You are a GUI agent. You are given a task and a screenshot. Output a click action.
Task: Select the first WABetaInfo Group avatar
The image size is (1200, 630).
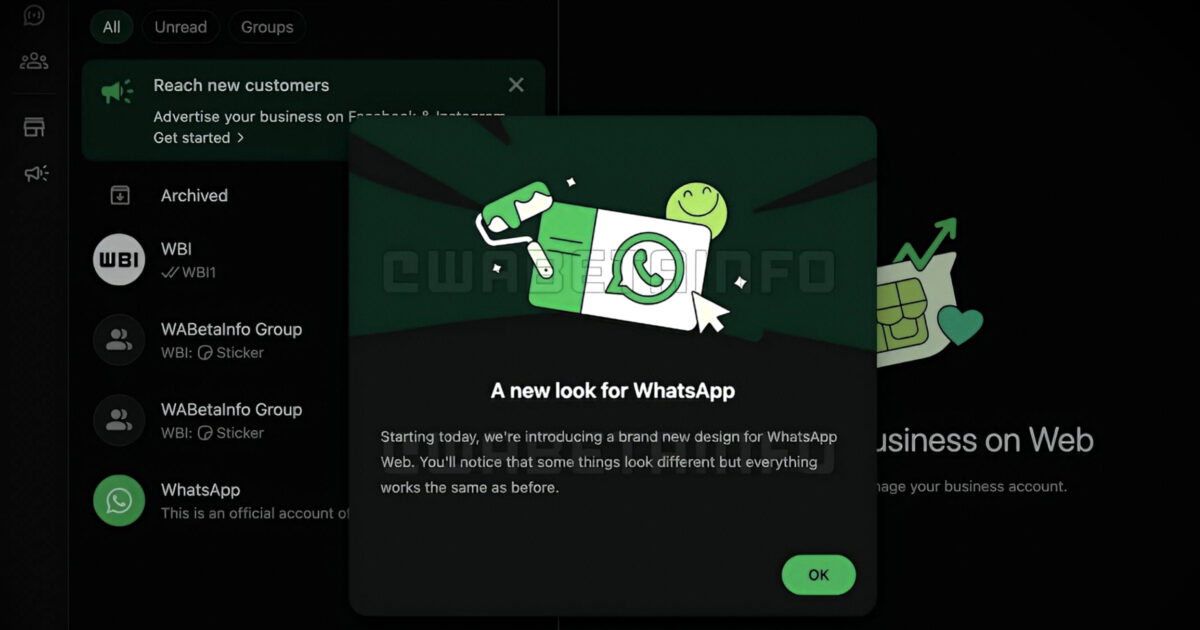119,340
